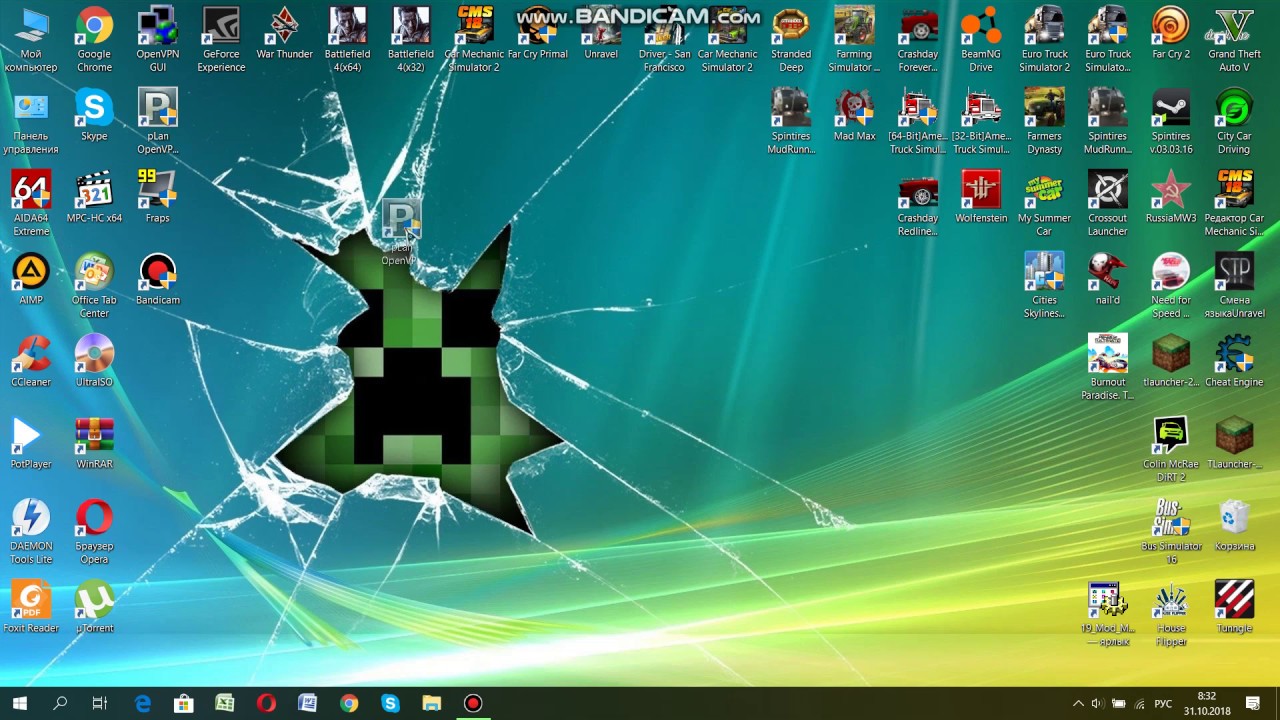Select the CCleaner desktop icon
The width and height of the screenshot is (1280, 720).
(31, 360)
